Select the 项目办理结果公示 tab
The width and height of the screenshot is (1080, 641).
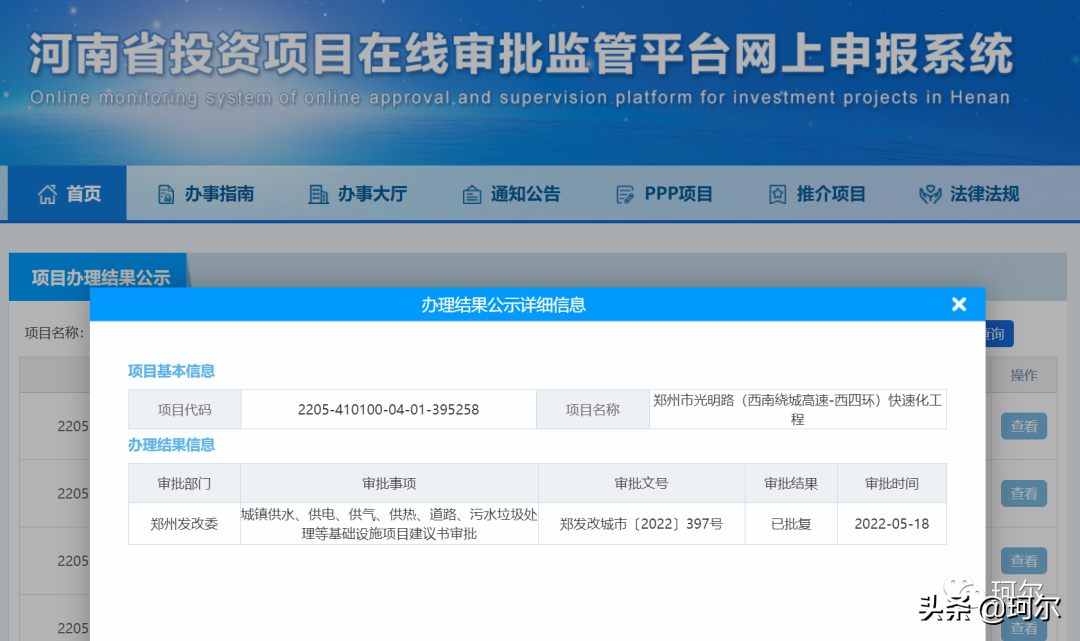tap(98, 277)
